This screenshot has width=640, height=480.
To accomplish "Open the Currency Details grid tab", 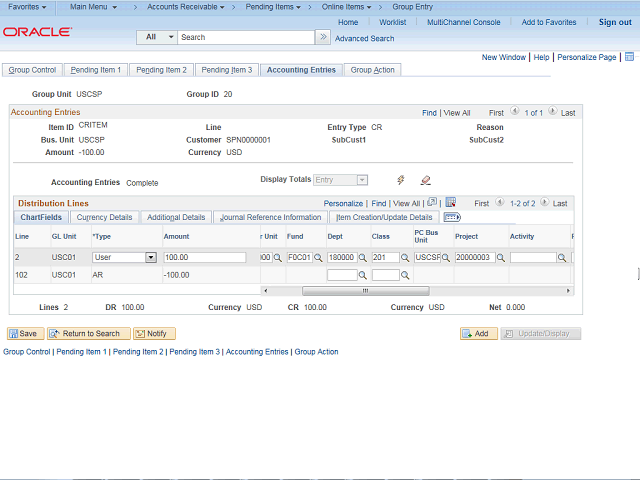I will (x=104, y=217).
